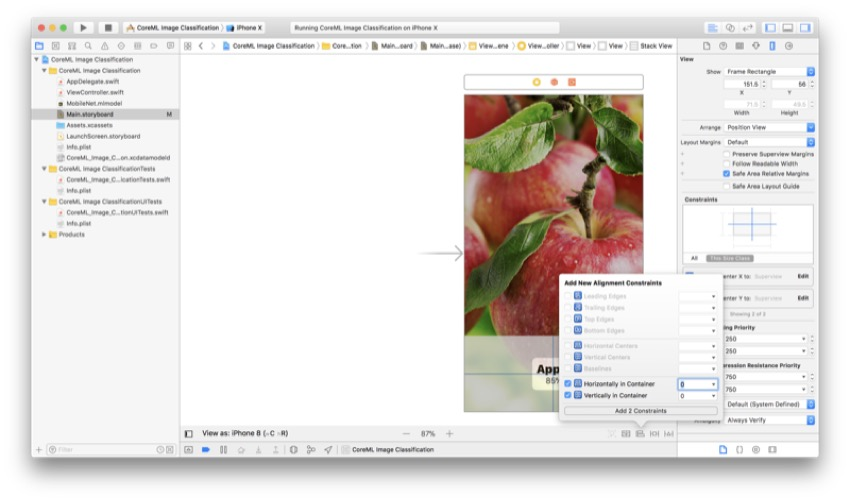850x501 pixels.
Task: Open the related items grid icon
Action: (x=188, y=46)
